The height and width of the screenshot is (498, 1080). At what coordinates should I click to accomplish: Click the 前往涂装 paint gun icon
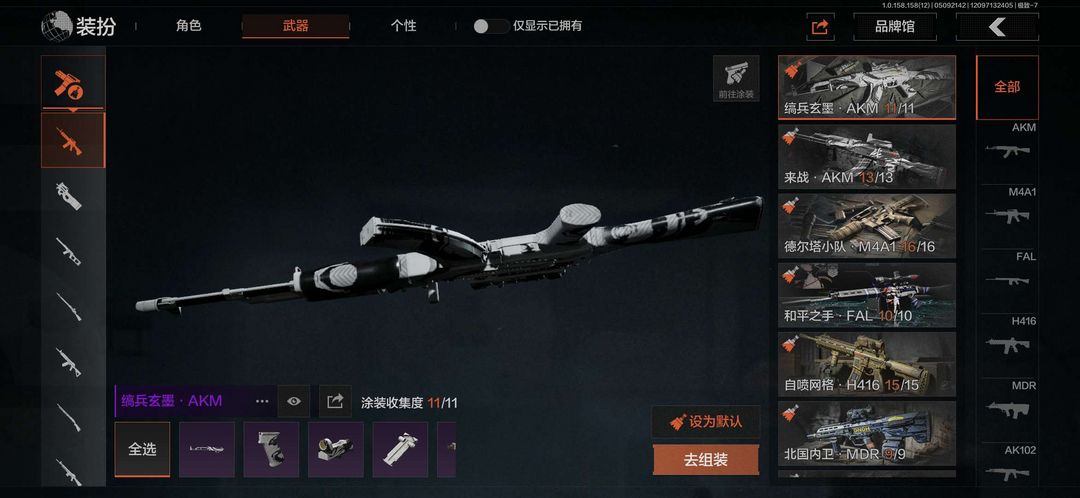pyautogui.click(x=736, y=79)
